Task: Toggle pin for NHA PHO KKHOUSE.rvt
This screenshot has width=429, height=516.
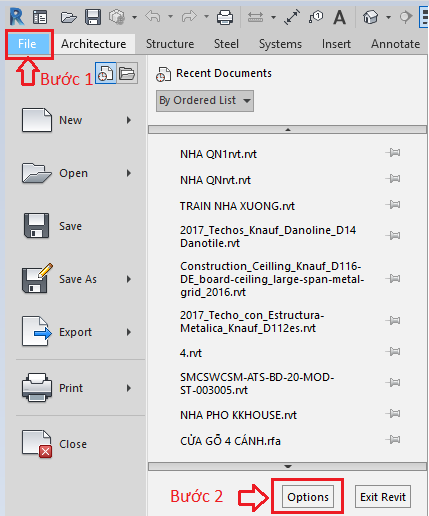Action: (393, 414)
